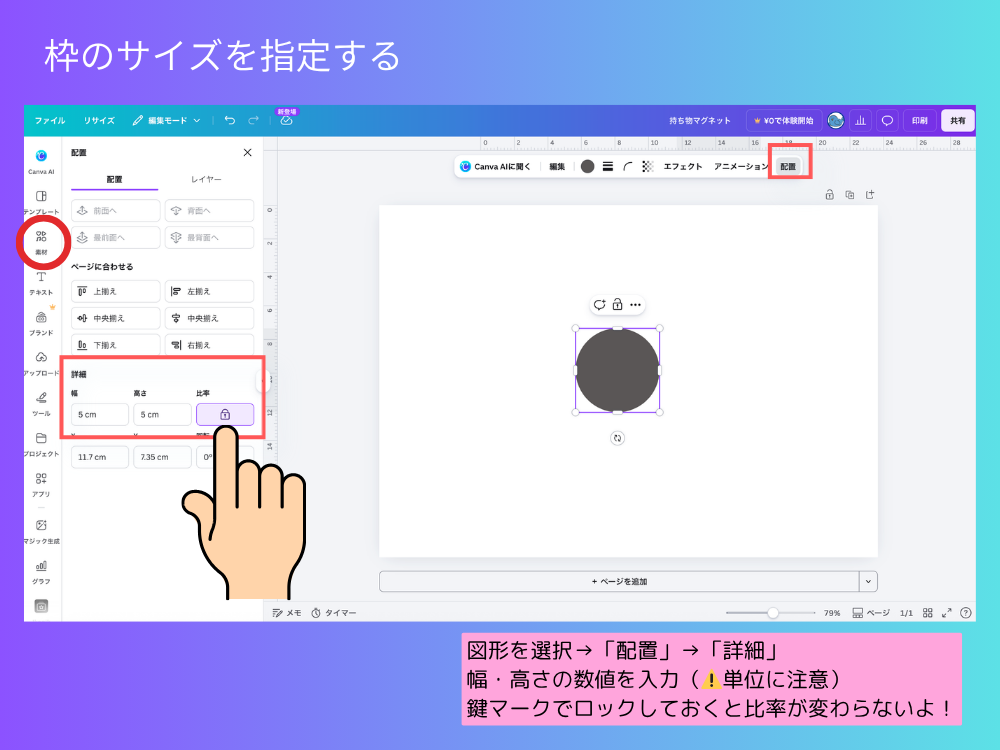Lock the page using page lock icon

click(830, 195)
